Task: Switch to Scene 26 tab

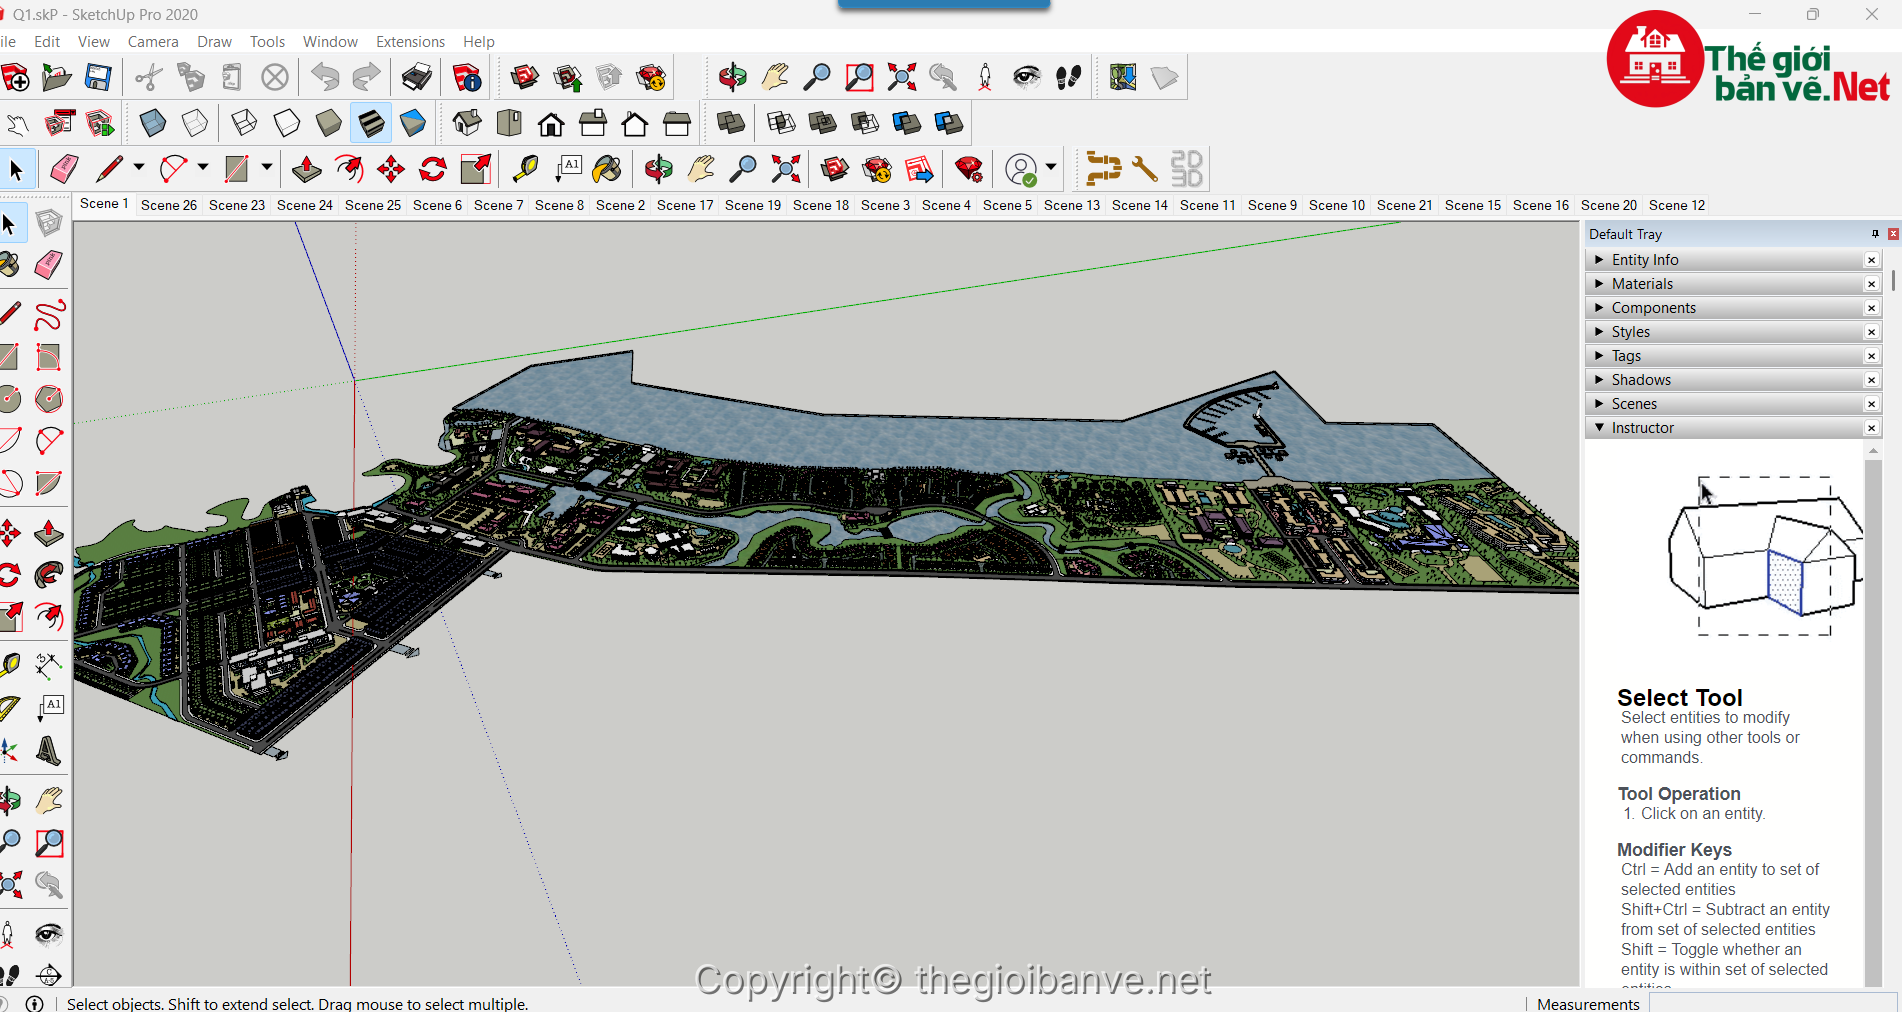Action: tap(169, 205)
